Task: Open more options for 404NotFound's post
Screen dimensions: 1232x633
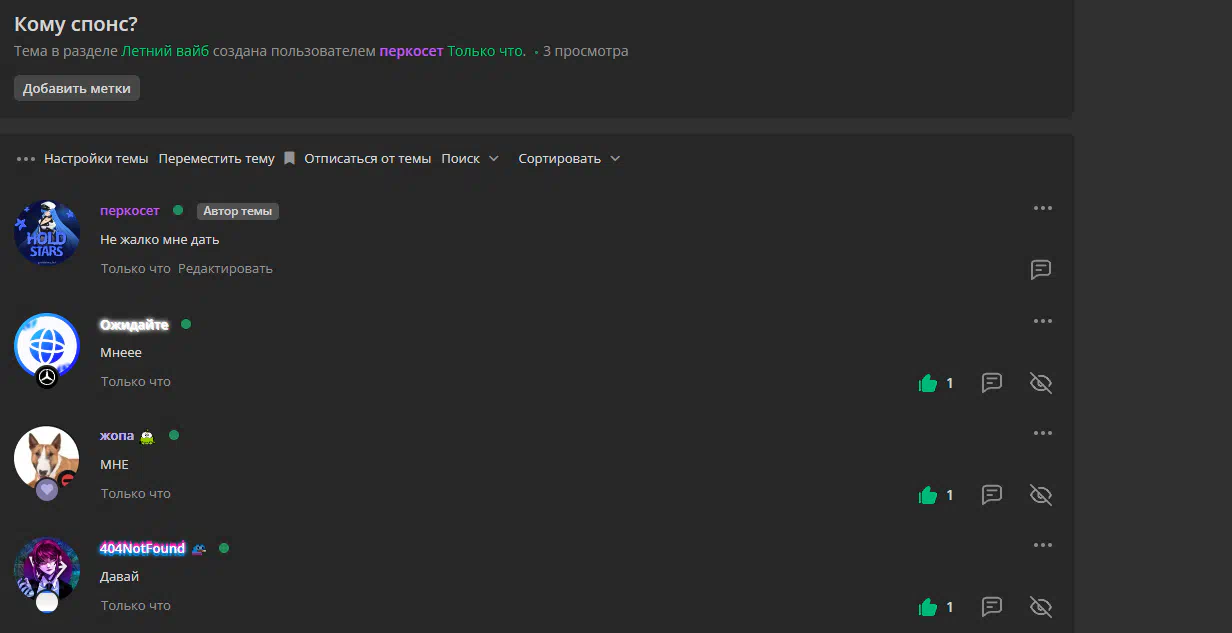Action: coord(1043,545)
